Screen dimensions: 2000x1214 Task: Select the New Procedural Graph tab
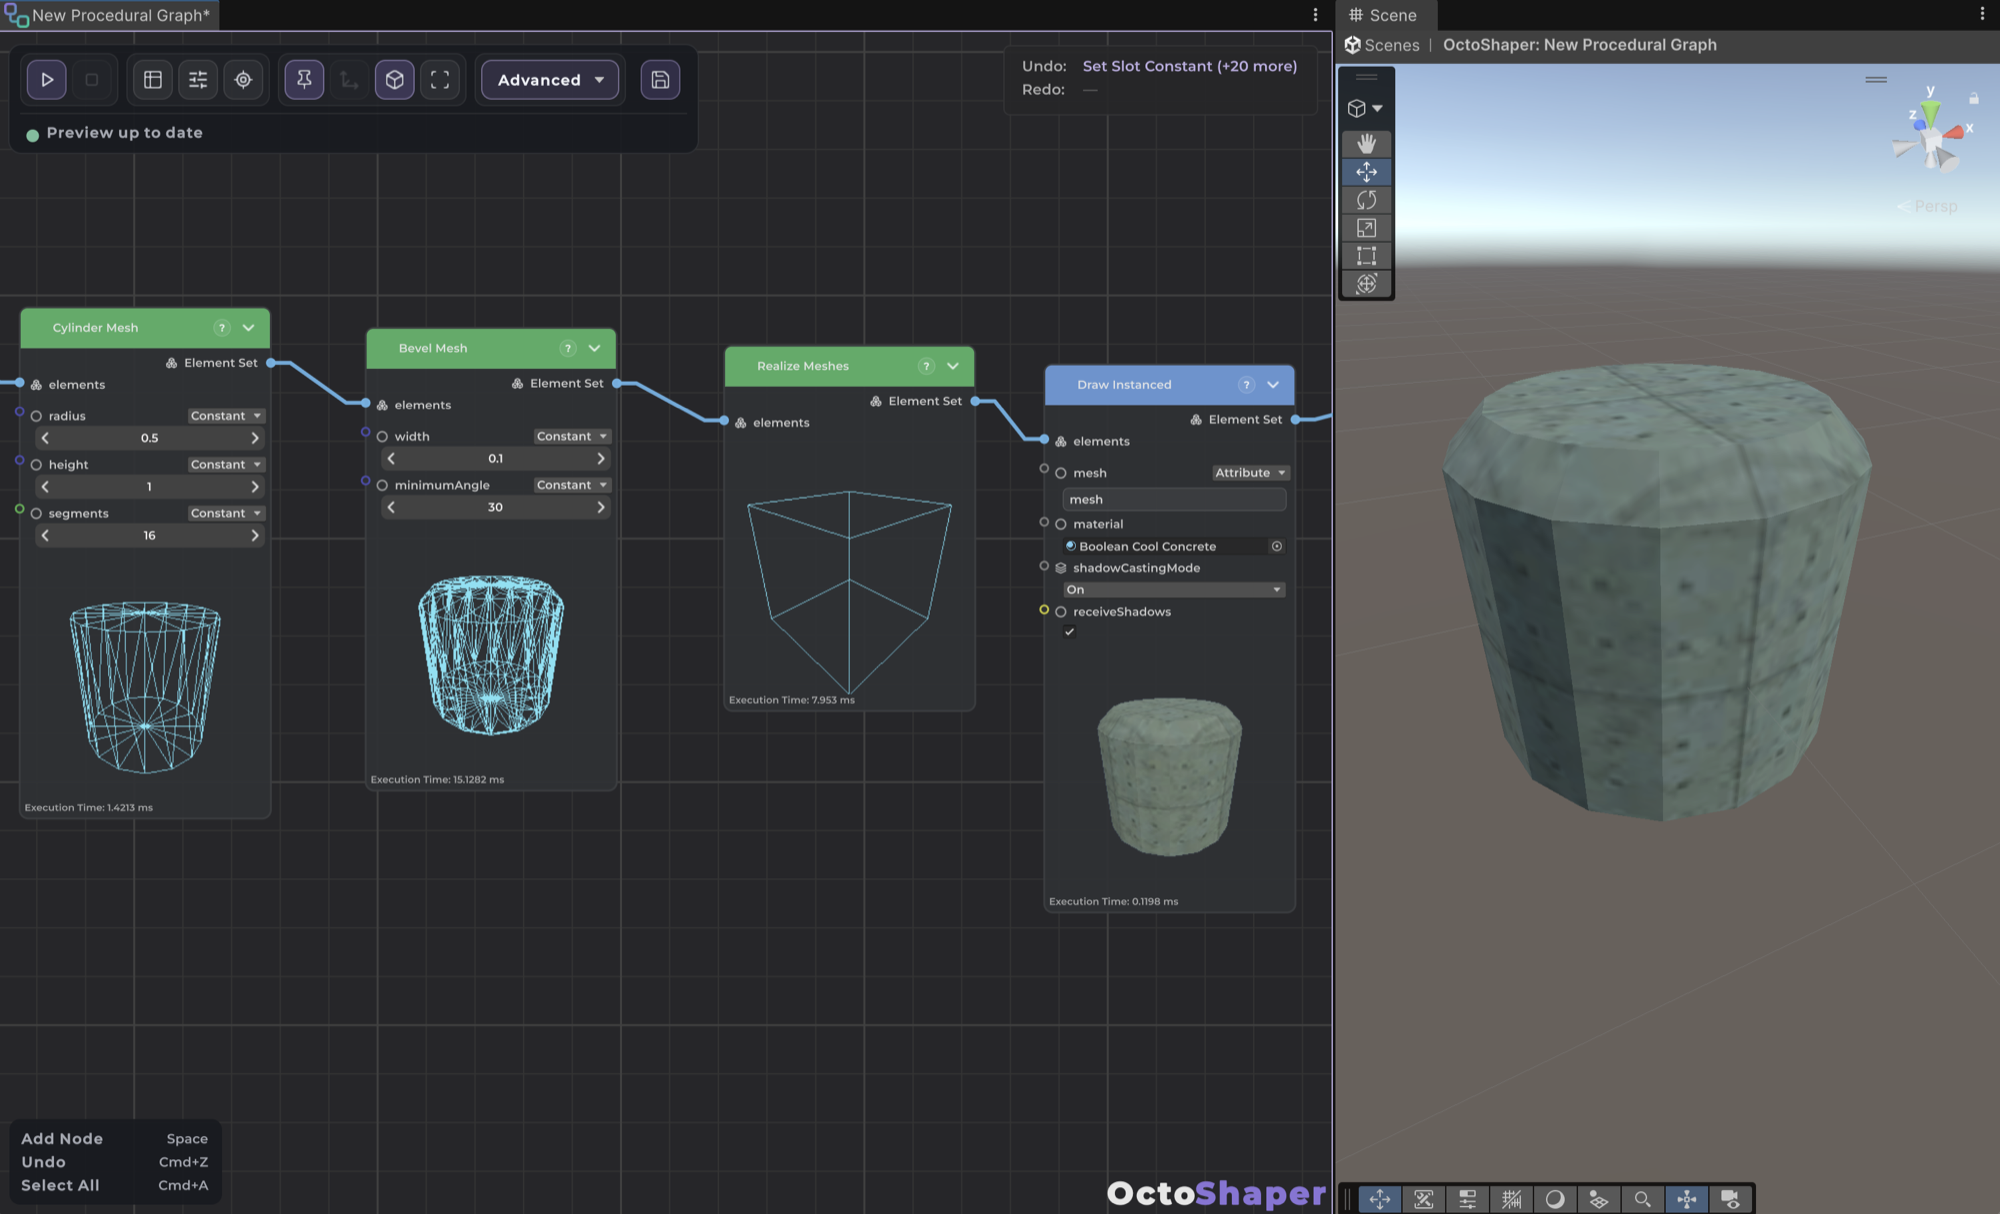point(110,15)
